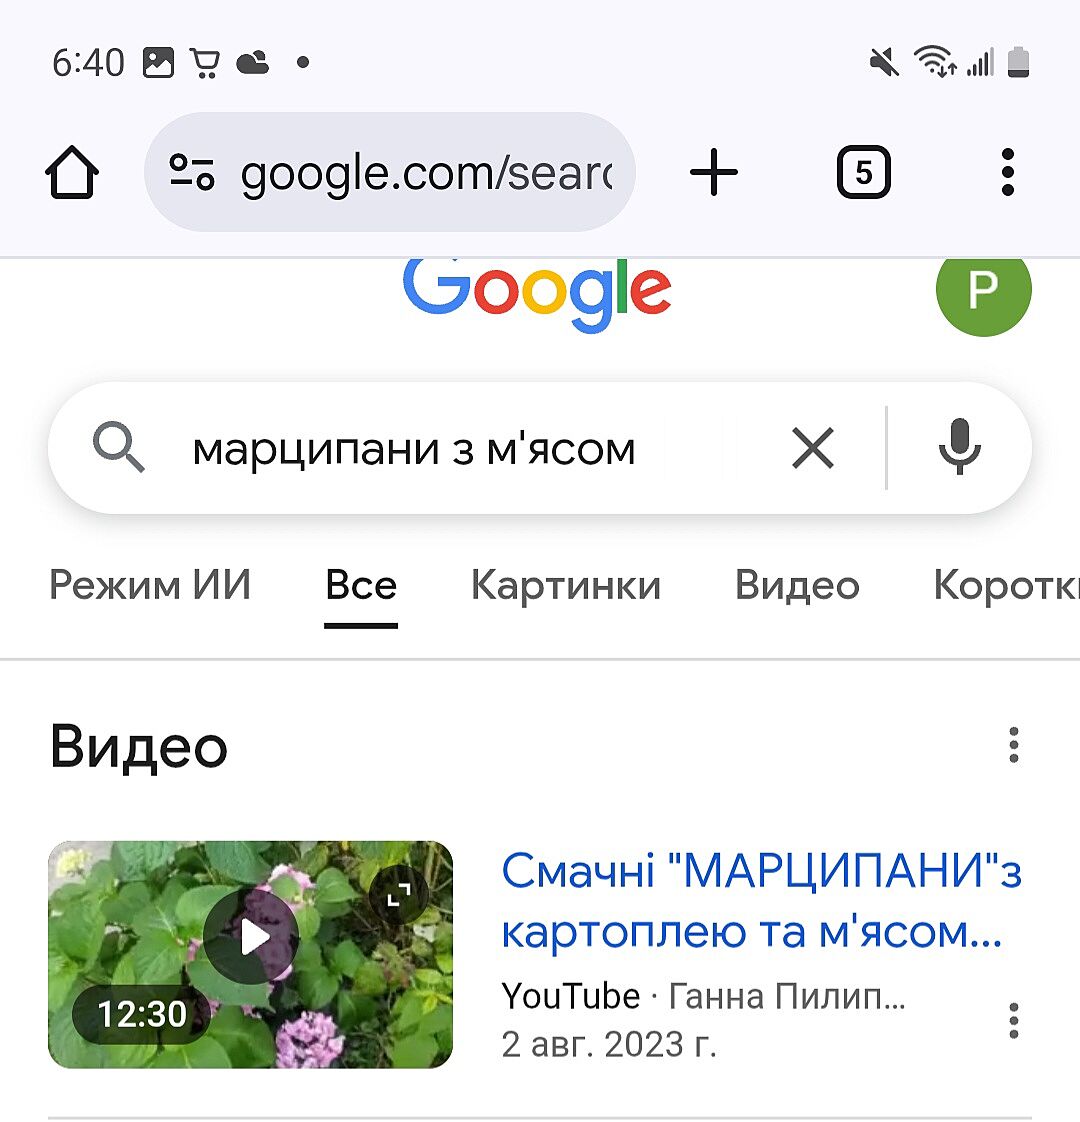Screen dimensions: 1080x1122
Task: Open site settings icon in address bar
Action: coord(191,172)
